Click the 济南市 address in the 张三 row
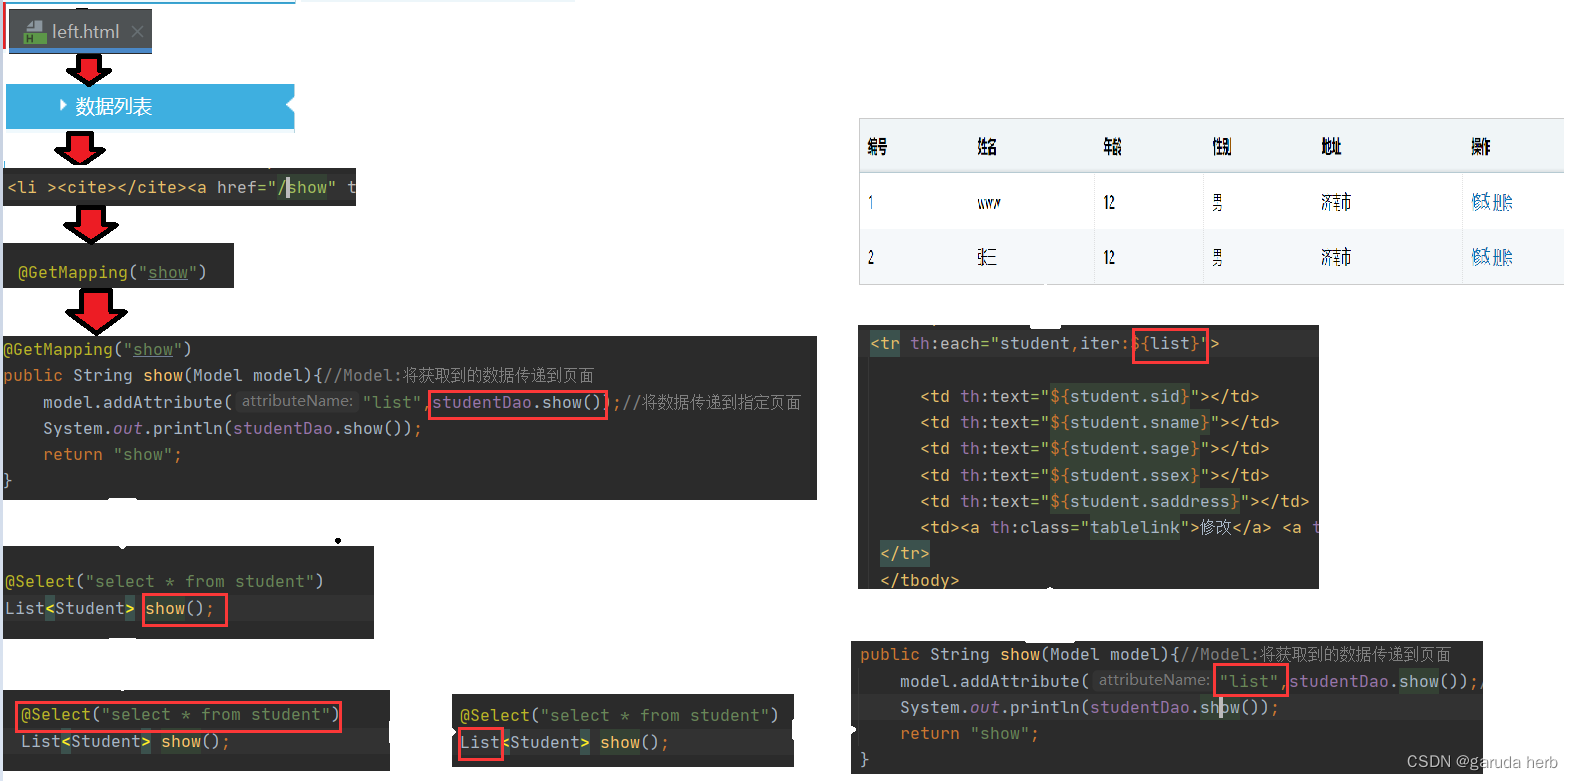The image size is (1573, 781). (1336, 257)
